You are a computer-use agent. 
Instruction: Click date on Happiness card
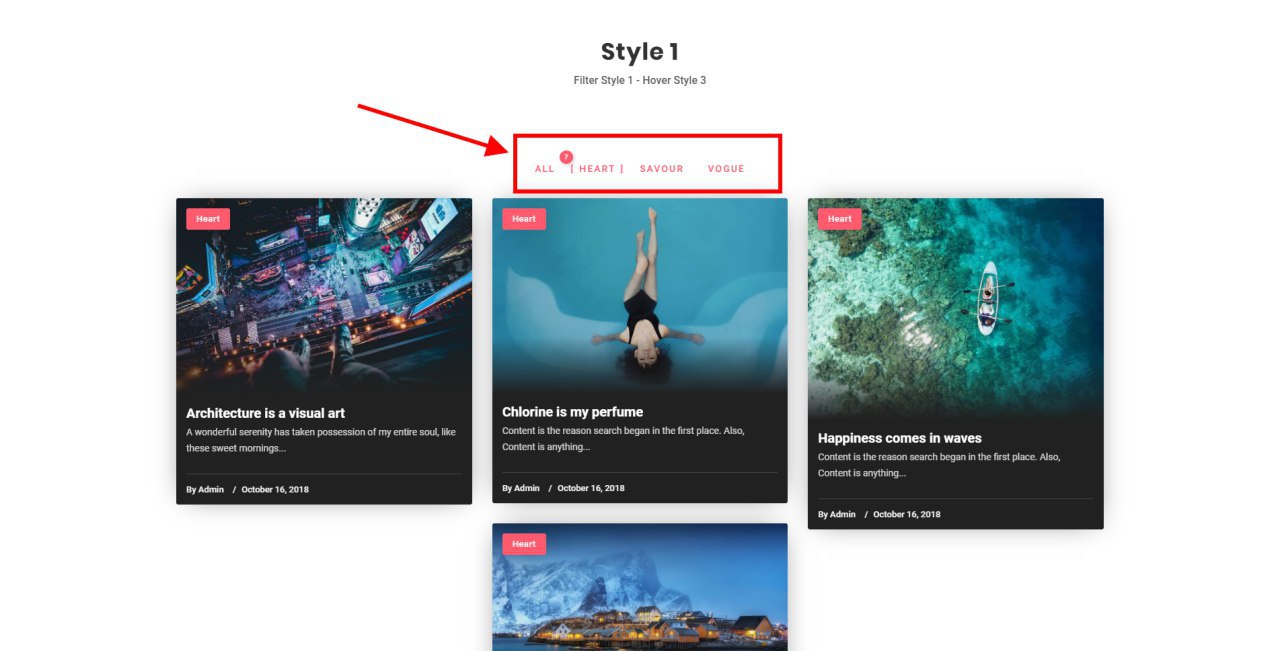click(907, 514)
